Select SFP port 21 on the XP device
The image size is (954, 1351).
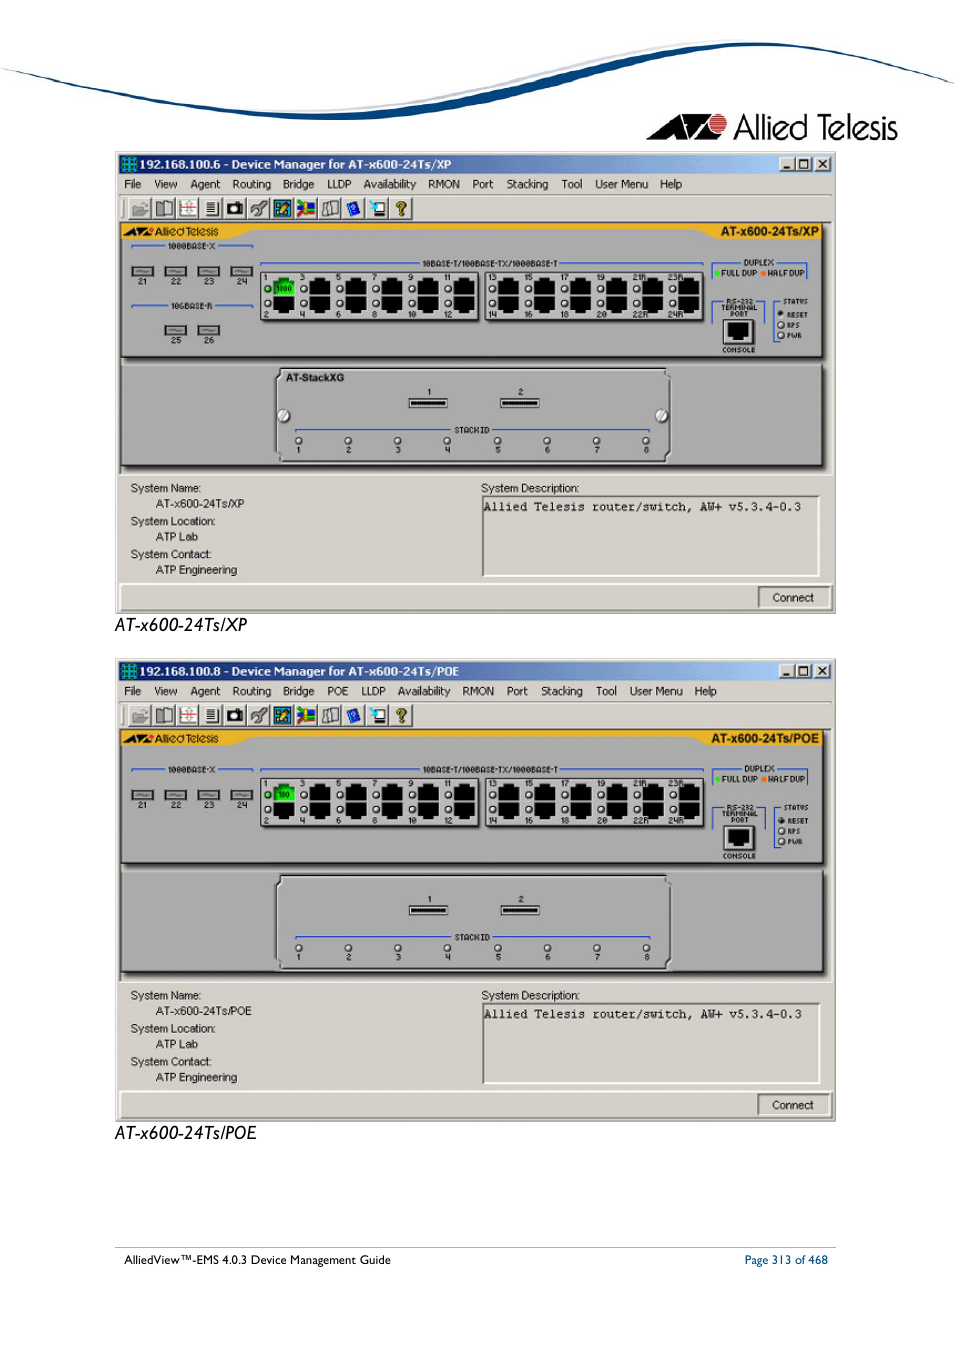tap(143, 271)
